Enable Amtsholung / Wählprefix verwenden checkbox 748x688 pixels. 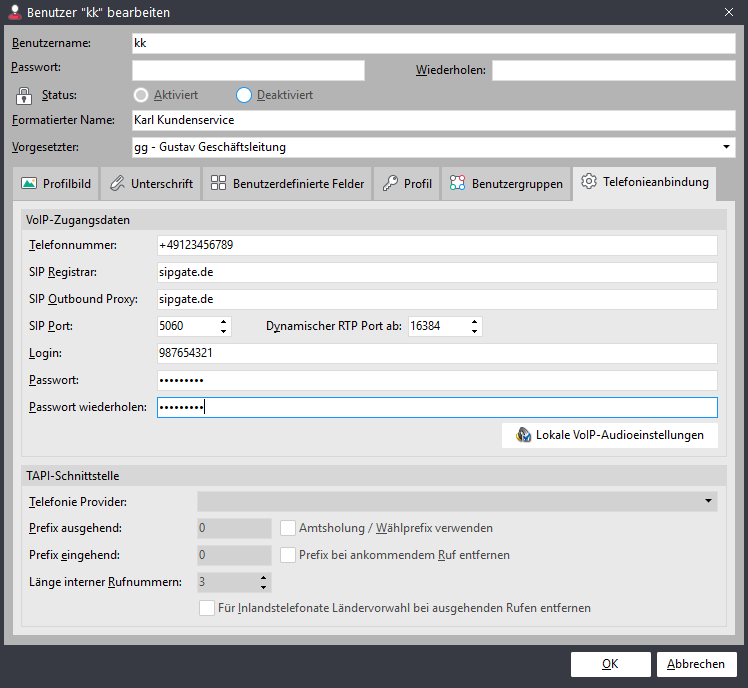click(x=288, y=528)
